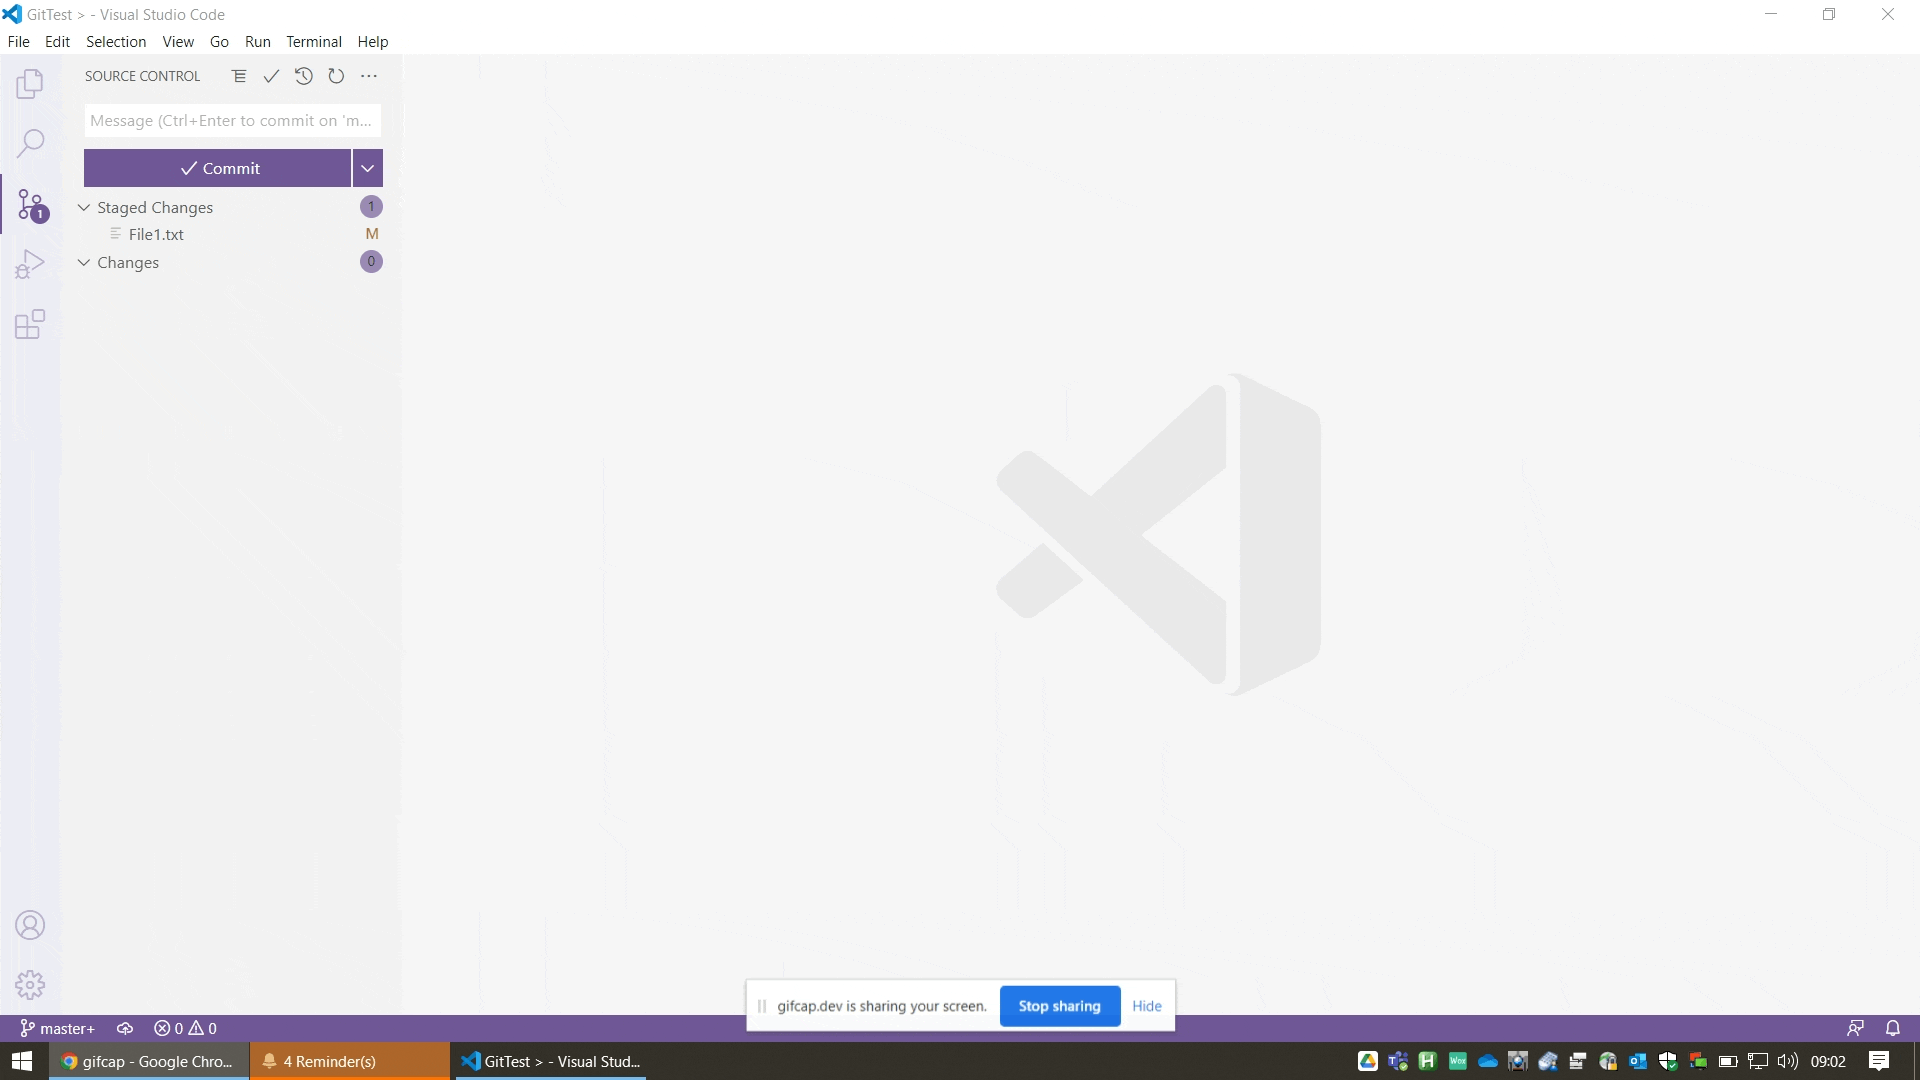Collapse the Changes section

pos(84,263)
